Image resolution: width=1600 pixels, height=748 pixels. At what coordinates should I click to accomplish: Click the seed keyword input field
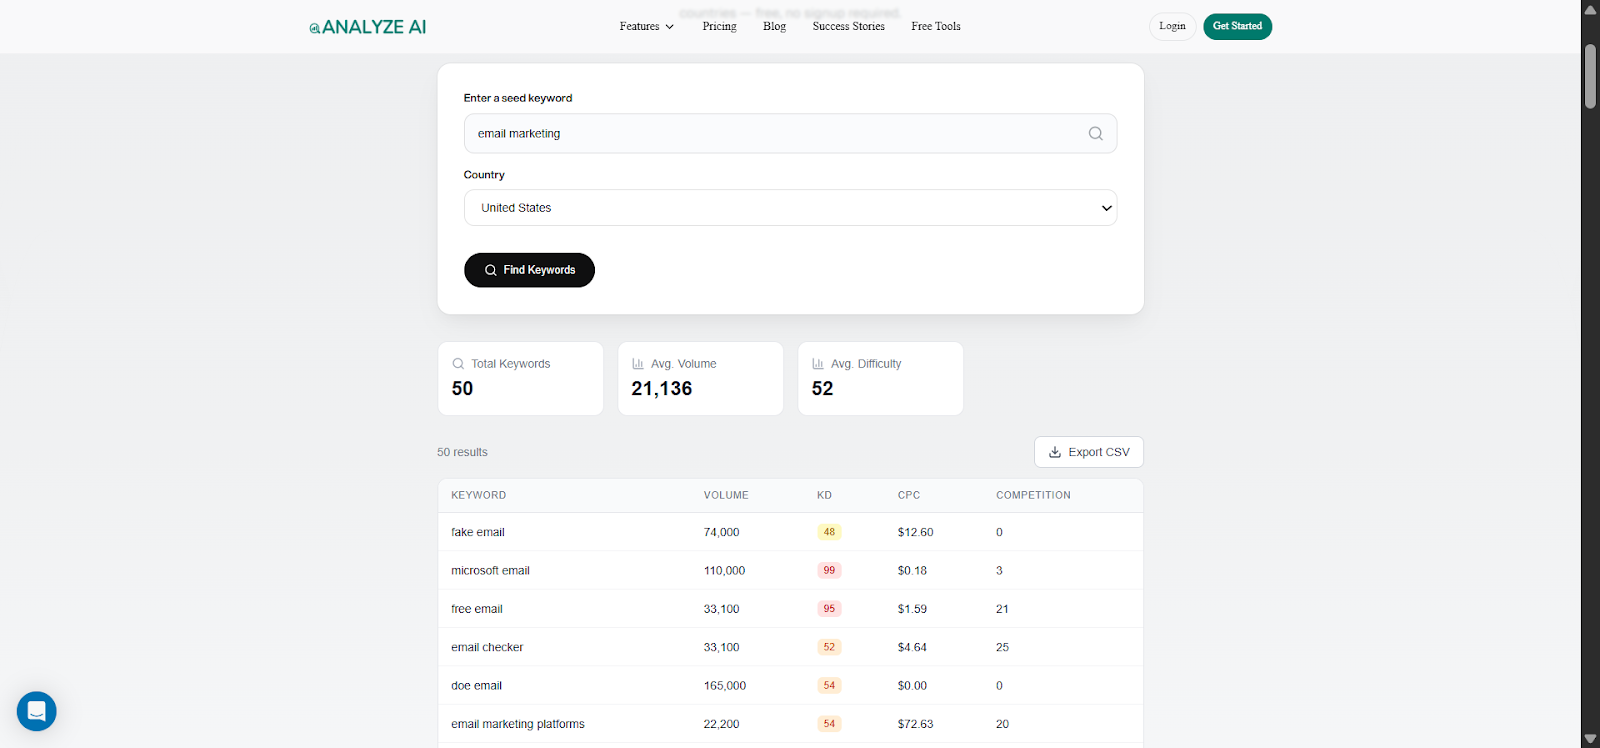pos(790,134)
